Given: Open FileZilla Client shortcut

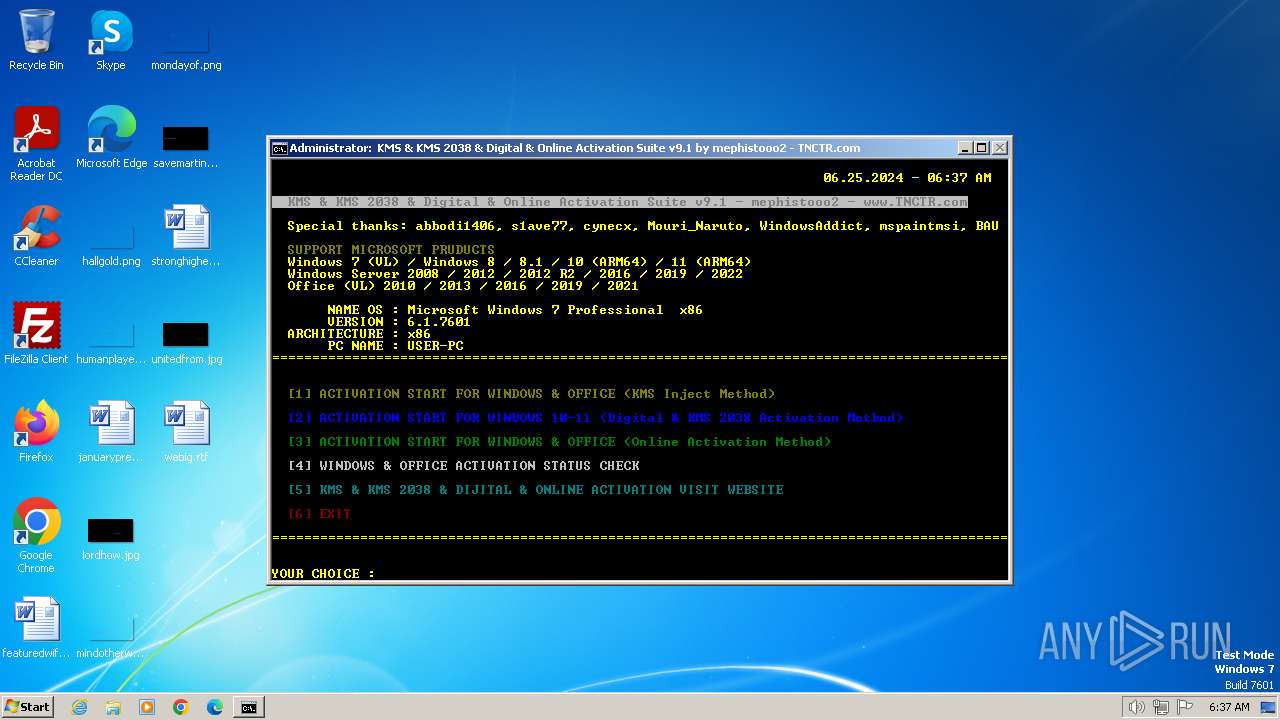Looking at the screenshot, I should point(36,333).
